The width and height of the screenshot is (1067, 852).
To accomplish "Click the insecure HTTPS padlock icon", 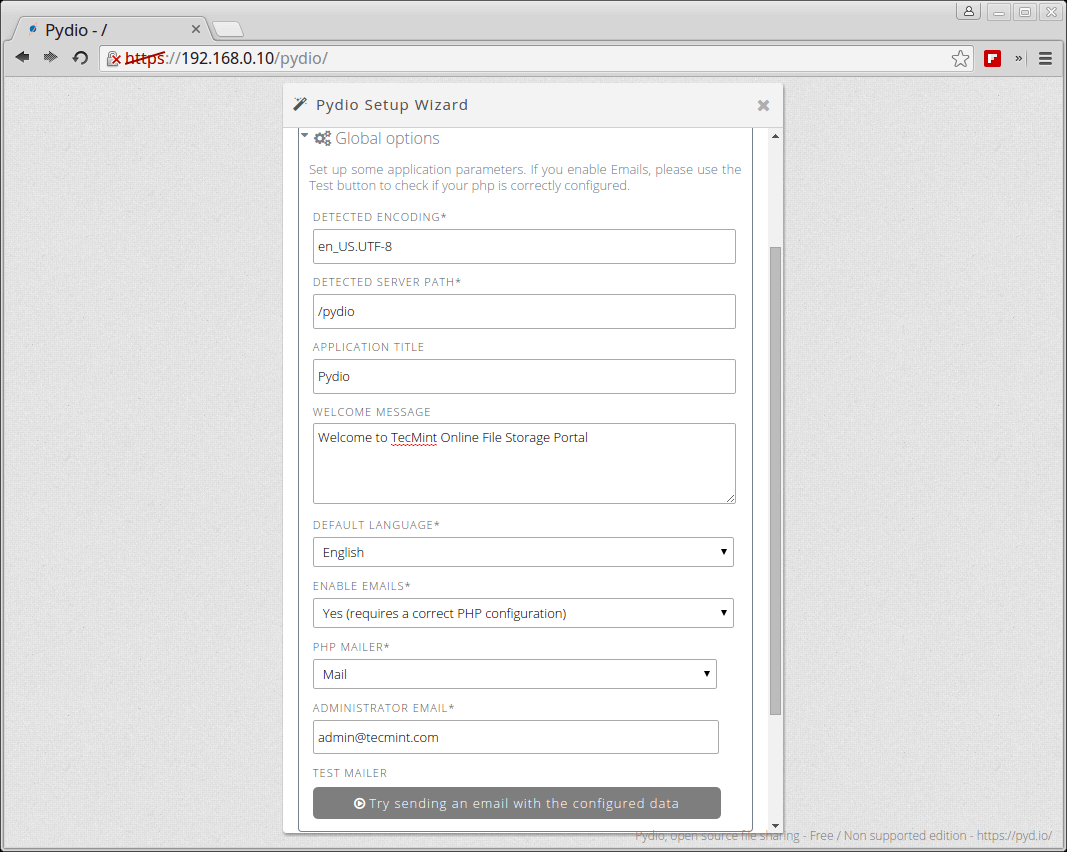I will pyautogui.click(x=114, y=59).
